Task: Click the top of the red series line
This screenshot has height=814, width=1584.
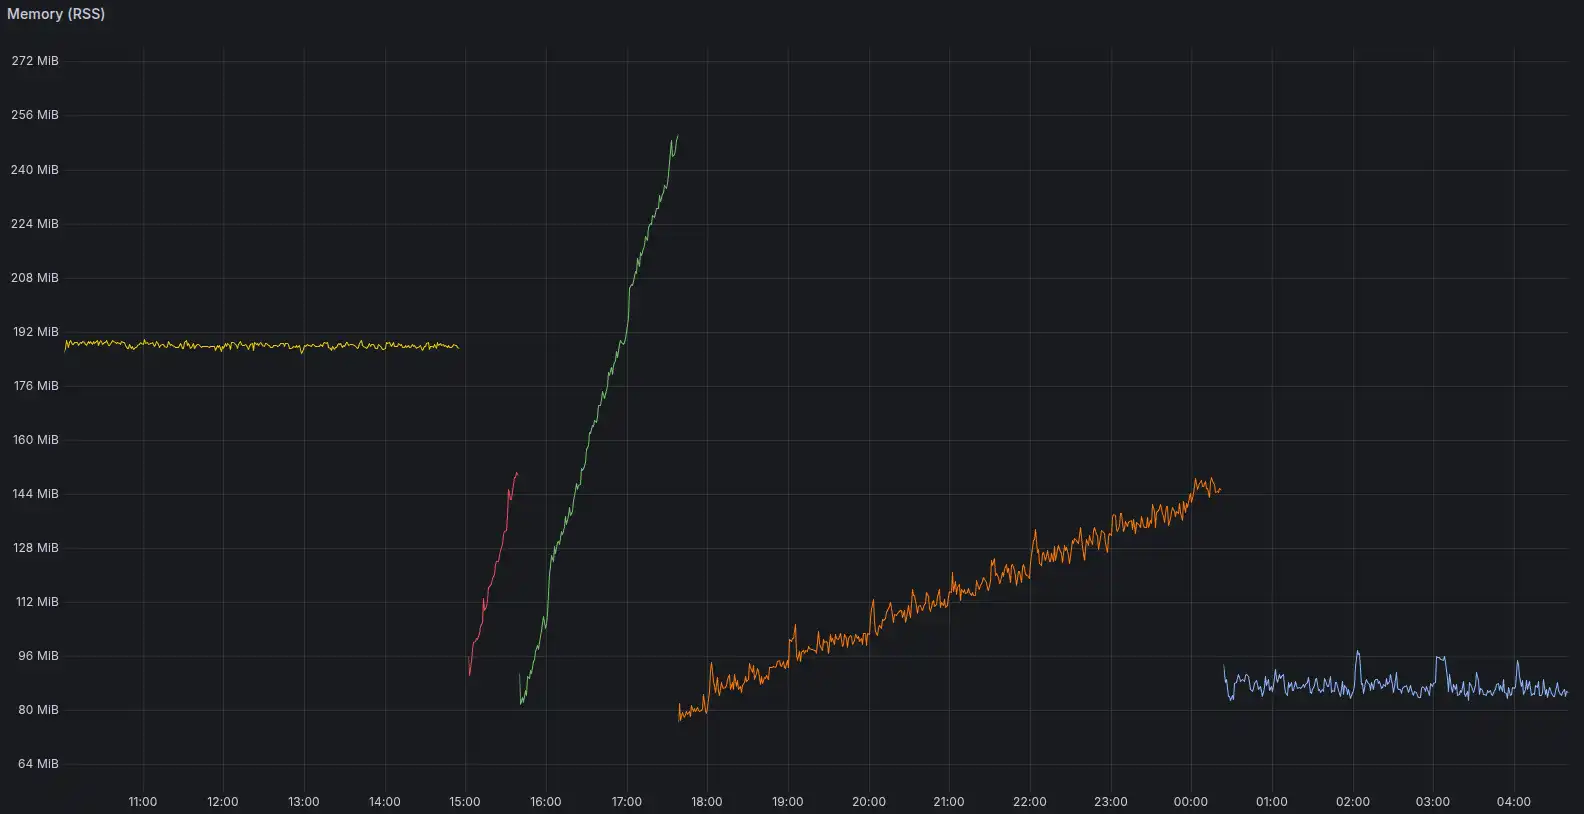Action: click(x=516, y=474)
